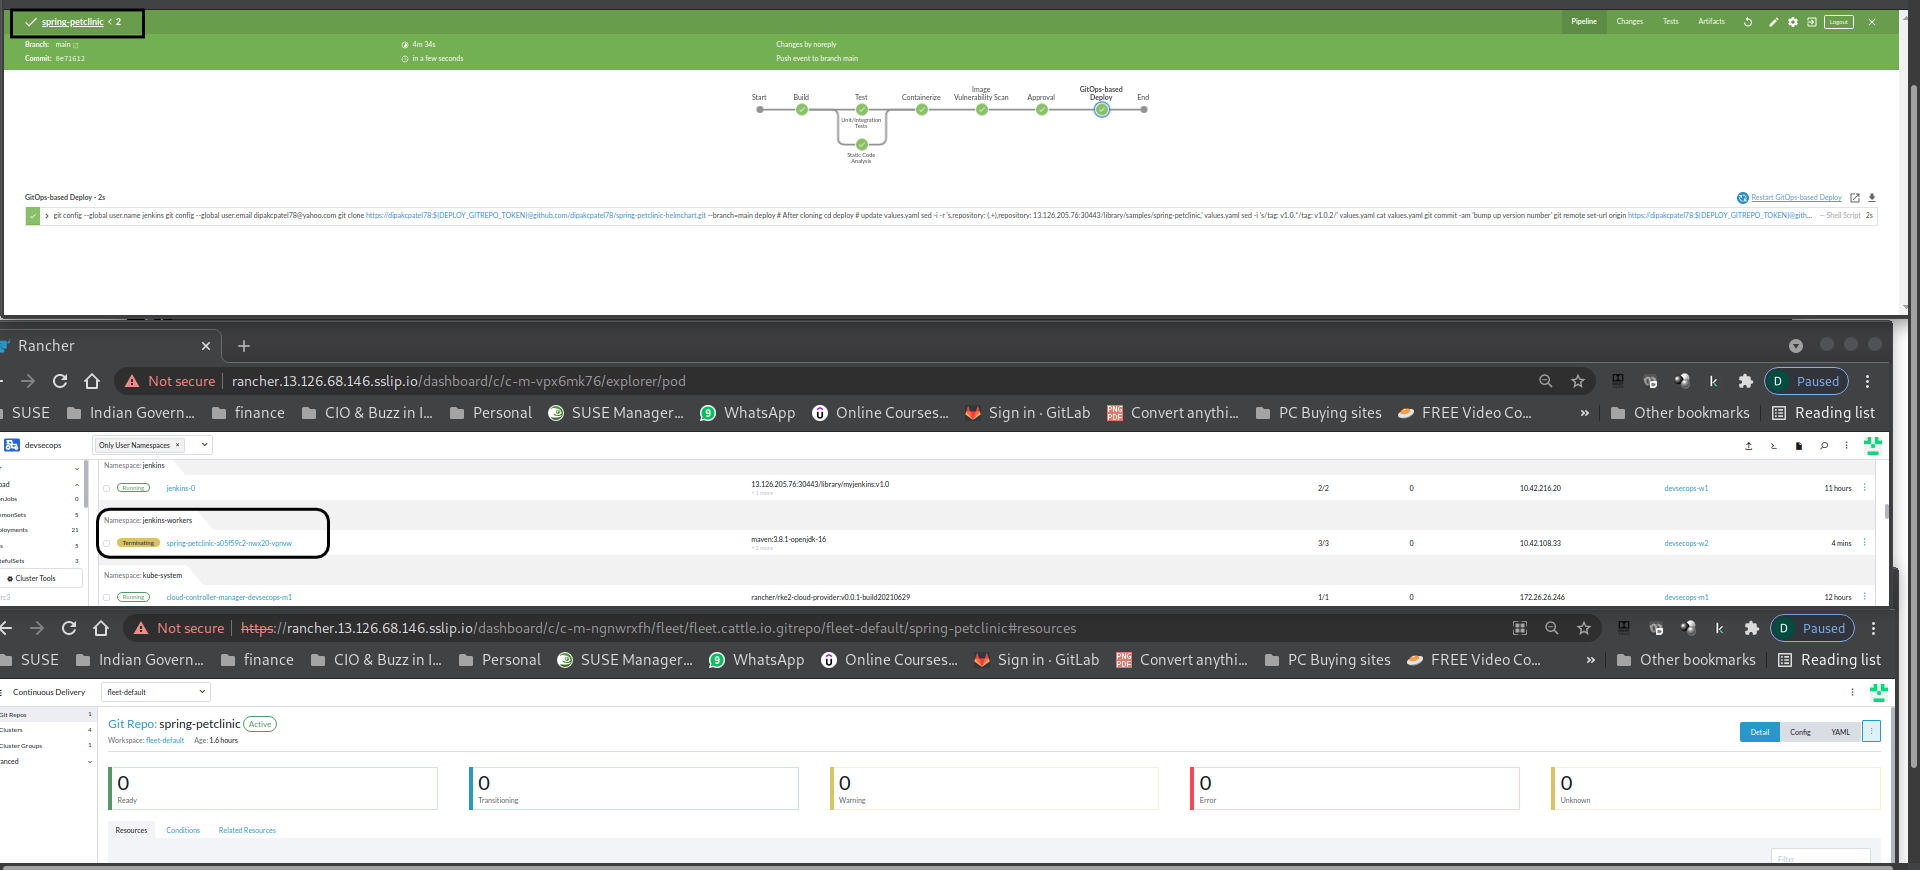The image size is (1920, 870).
Task: Open the finance bookmarks folder in upper browser
Action: (248, 413)
